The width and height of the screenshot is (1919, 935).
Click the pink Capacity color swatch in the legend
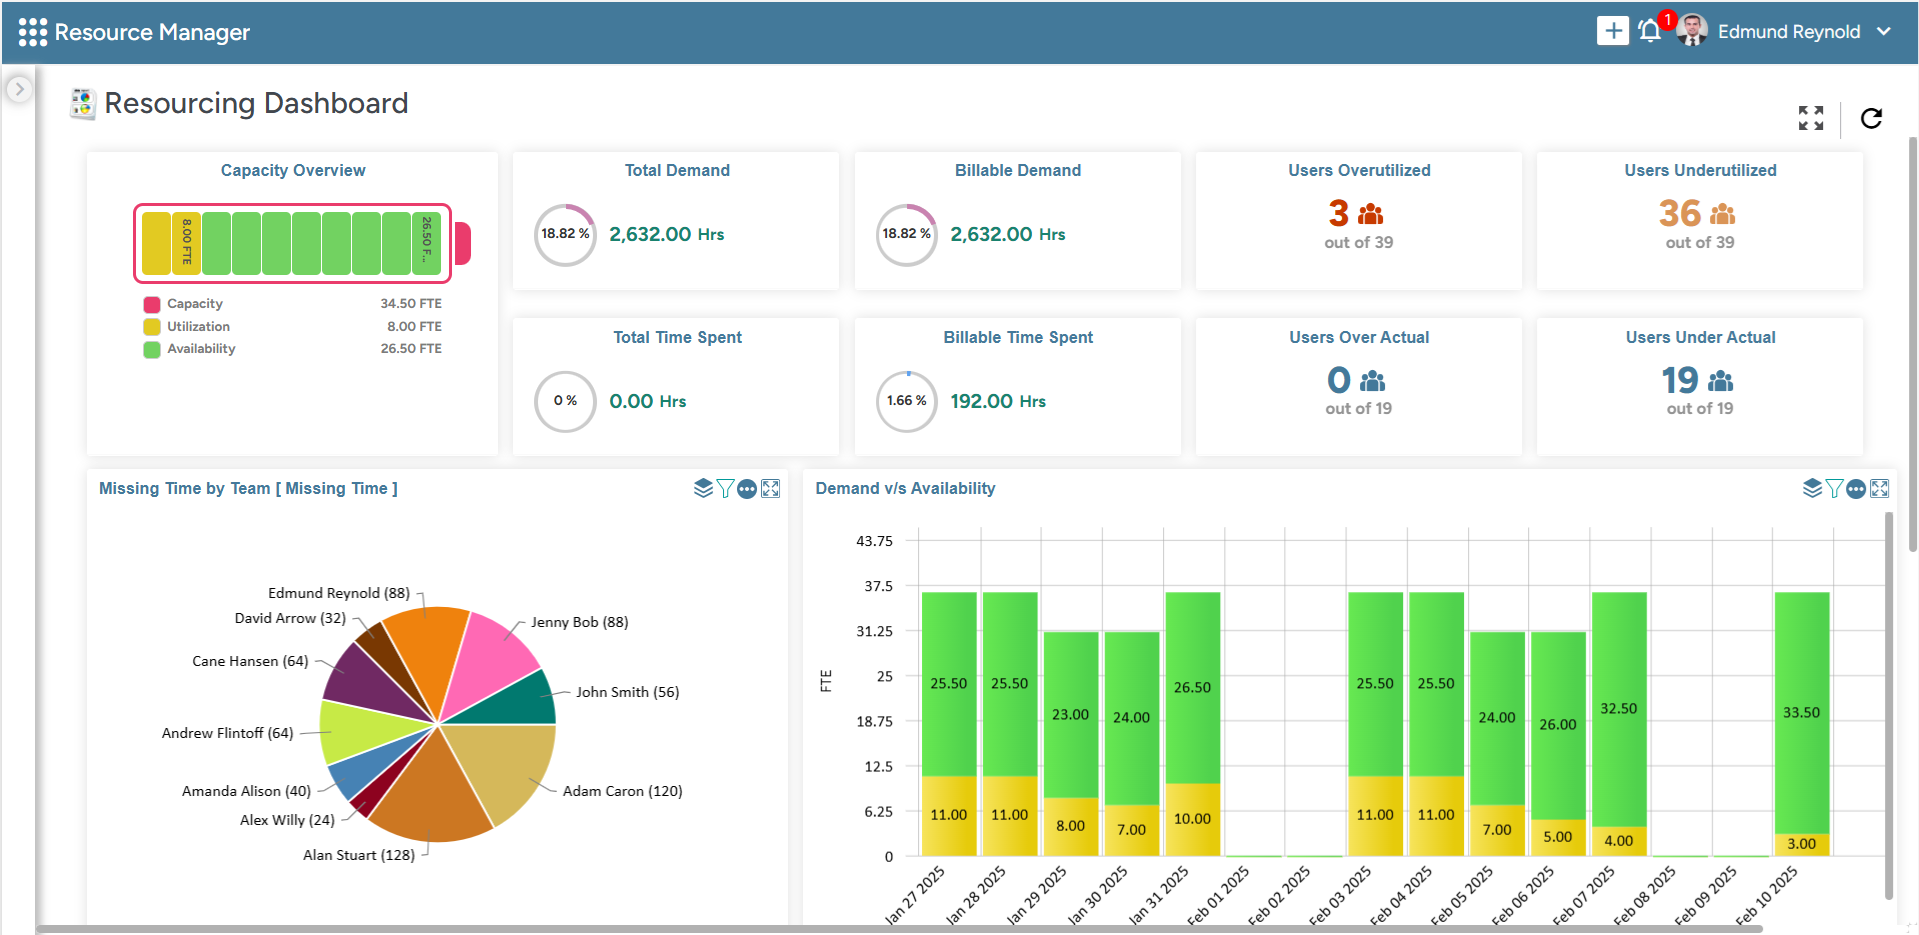151,303
